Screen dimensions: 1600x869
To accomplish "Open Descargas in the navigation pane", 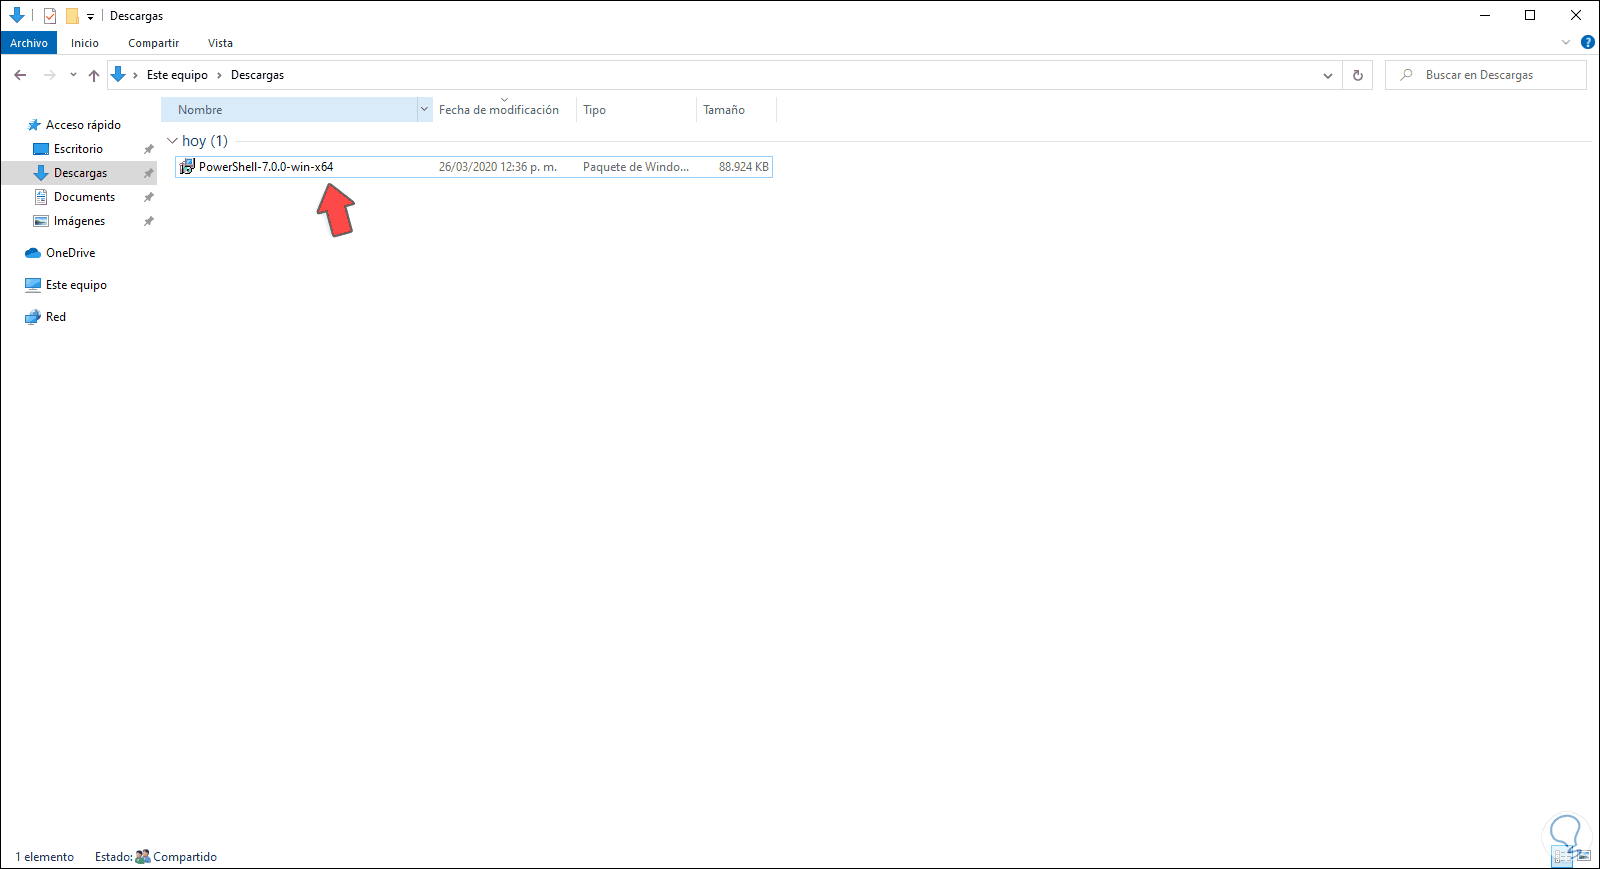I will click(x=80, y=173).
